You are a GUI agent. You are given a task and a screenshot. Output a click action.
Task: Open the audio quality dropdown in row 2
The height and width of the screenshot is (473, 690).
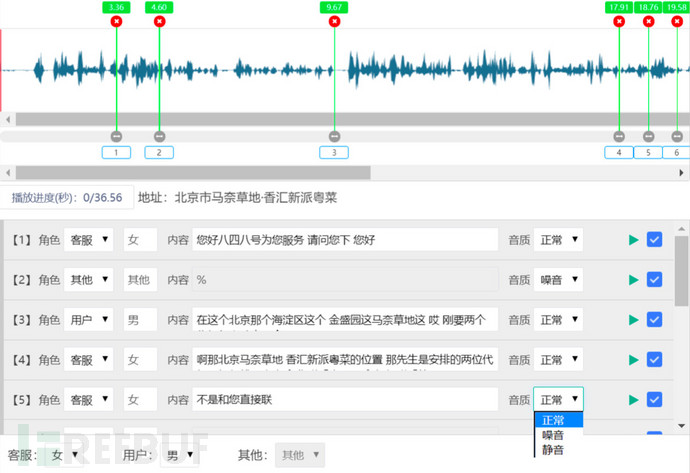coord(559,280)
